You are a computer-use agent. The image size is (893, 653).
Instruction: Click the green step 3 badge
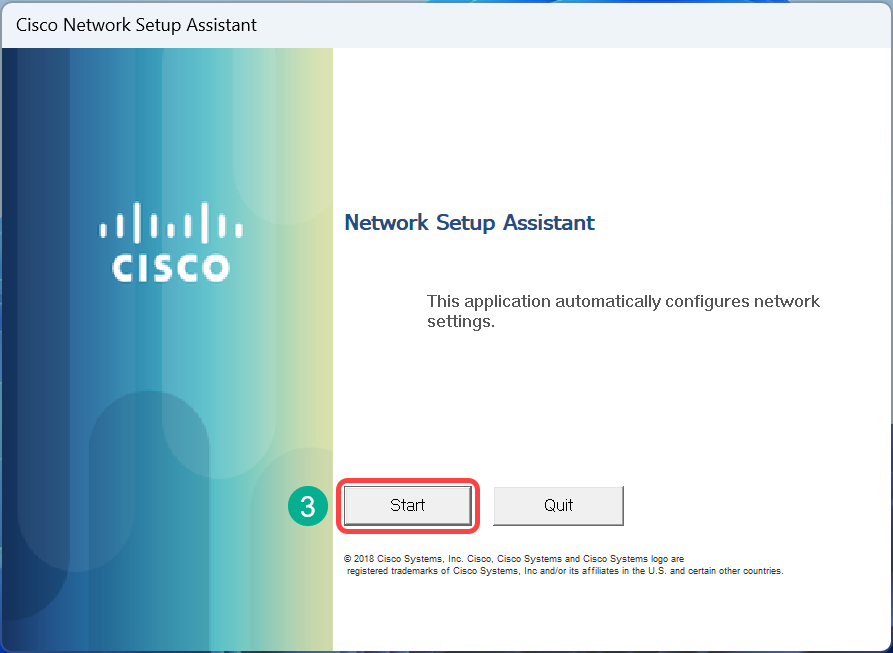tap(308, 506)
